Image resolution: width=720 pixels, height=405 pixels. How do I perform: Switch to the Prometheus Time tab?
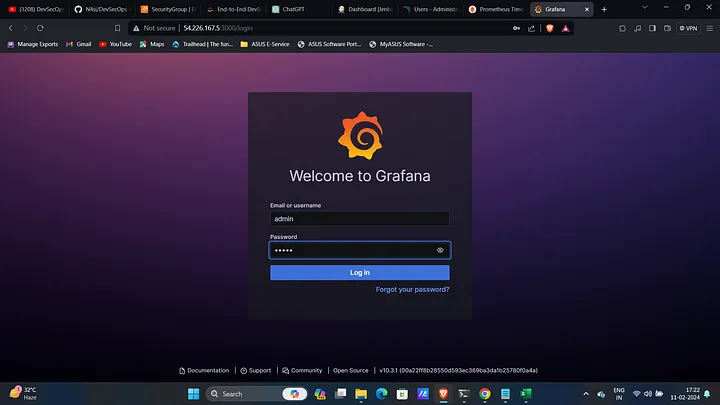[x=496, y=9]
